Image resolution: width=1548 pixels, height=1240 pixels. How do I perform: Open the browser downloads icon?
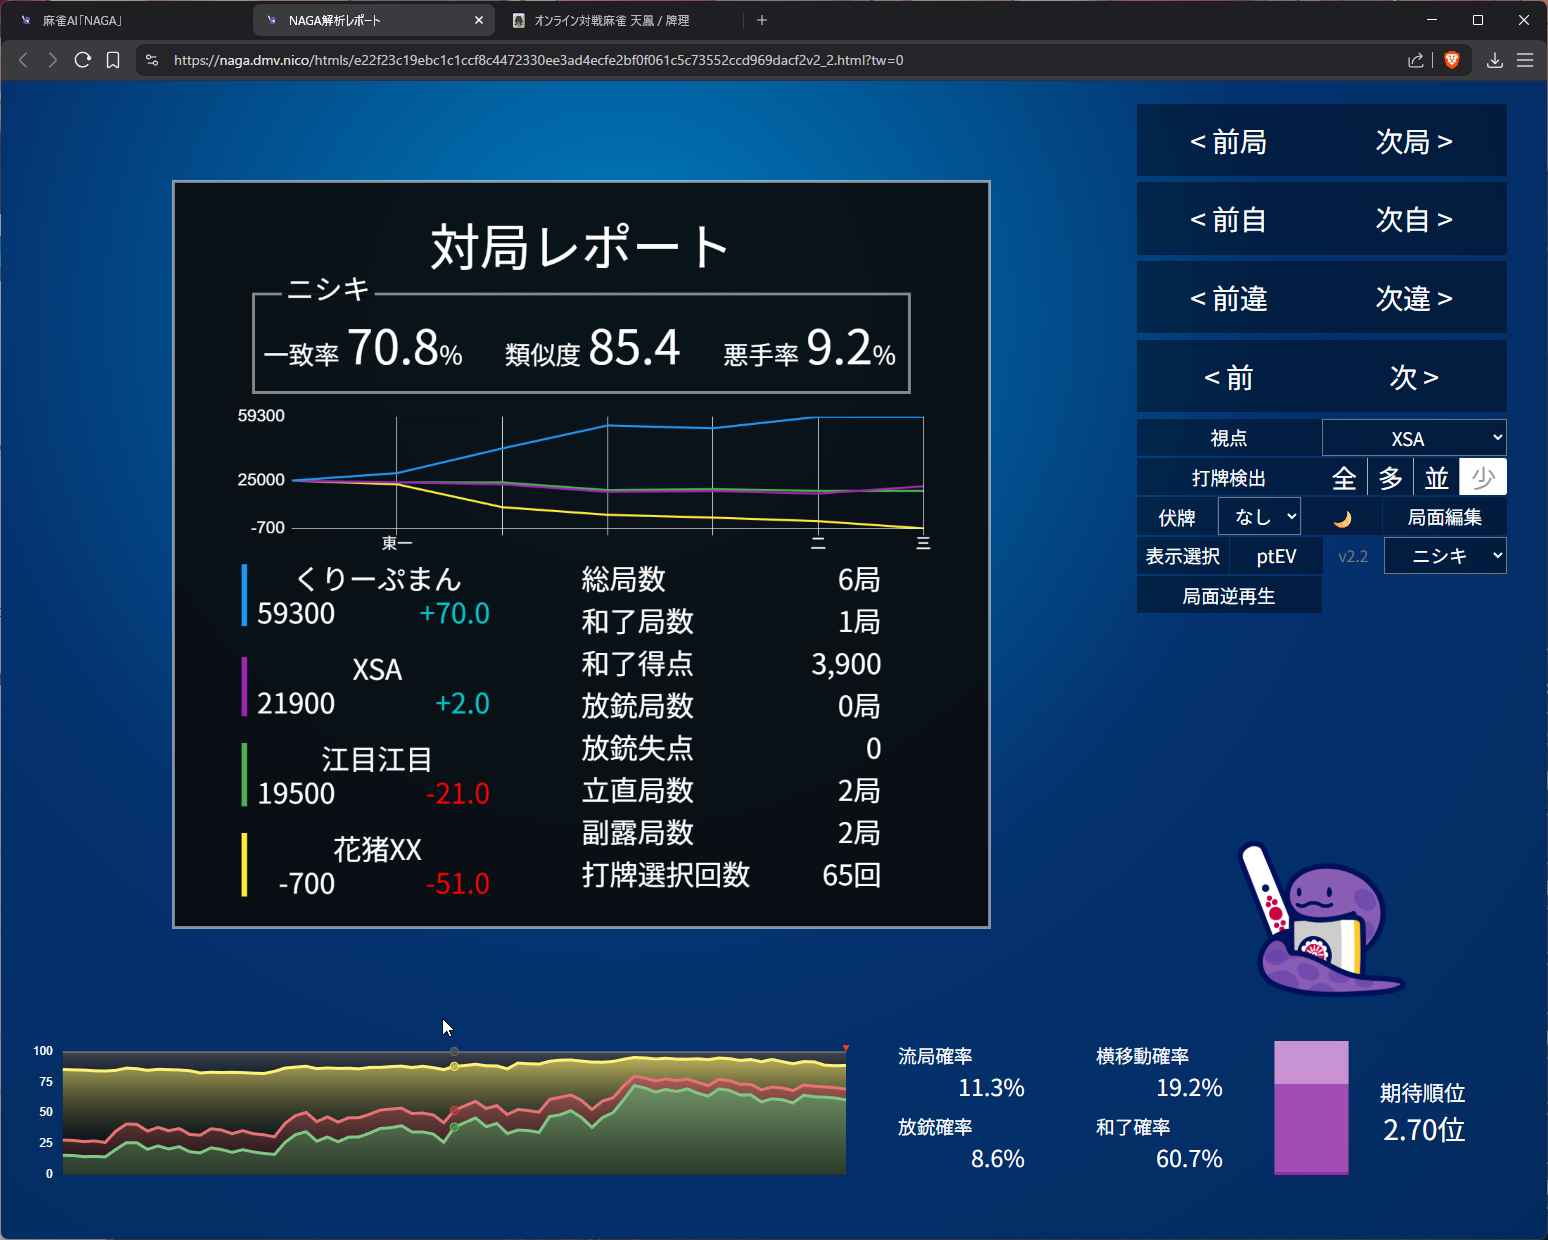[1494, 60]
